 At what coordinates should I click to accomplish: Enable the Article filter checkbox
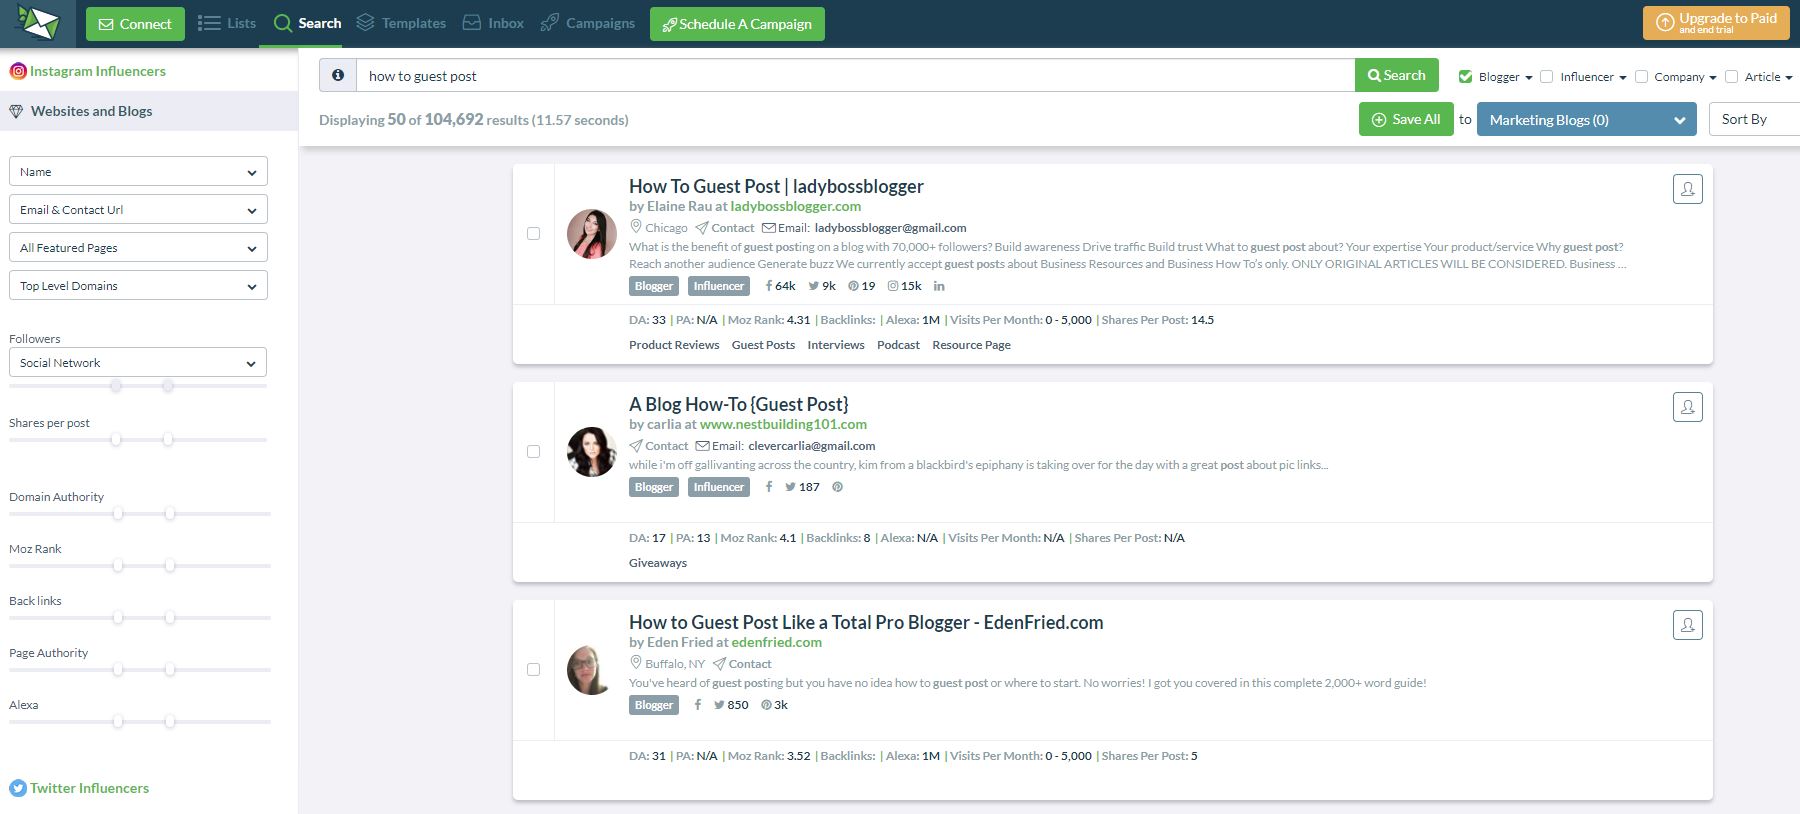[1731, 77]
